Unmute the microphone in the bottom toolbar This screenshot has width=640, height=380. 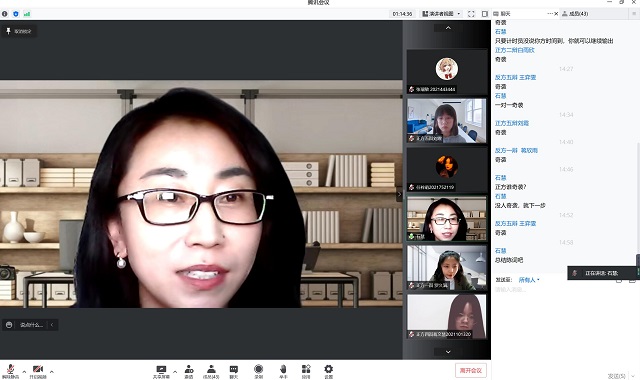11,371
